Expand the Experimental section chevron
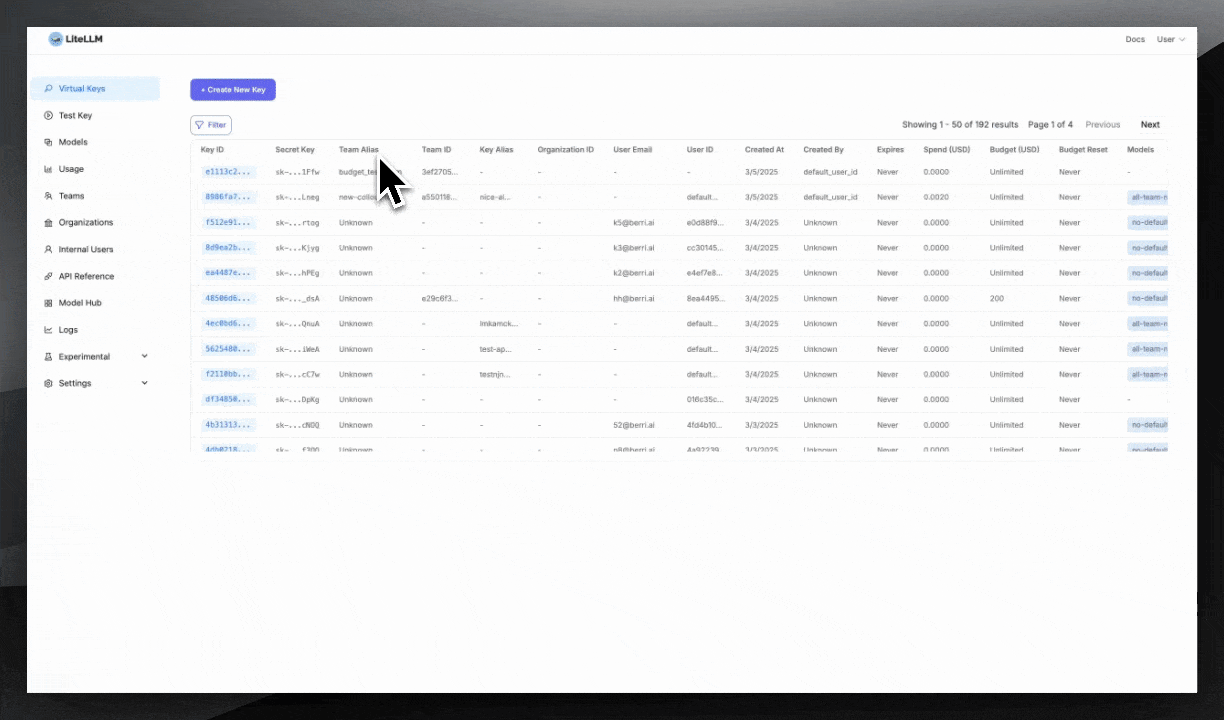The width and height of the screenshot is (1224, 720). point(145,356)
